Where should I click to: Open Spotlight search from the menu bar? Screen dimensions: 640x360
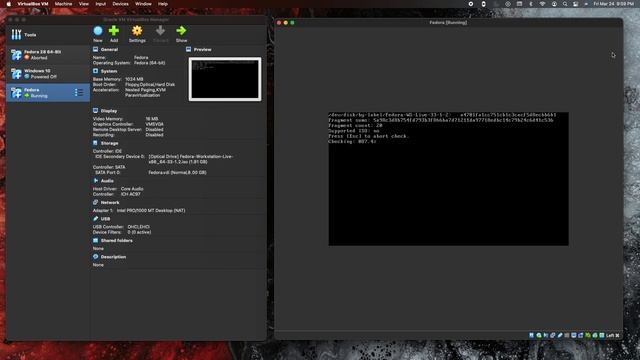point(565,4)
